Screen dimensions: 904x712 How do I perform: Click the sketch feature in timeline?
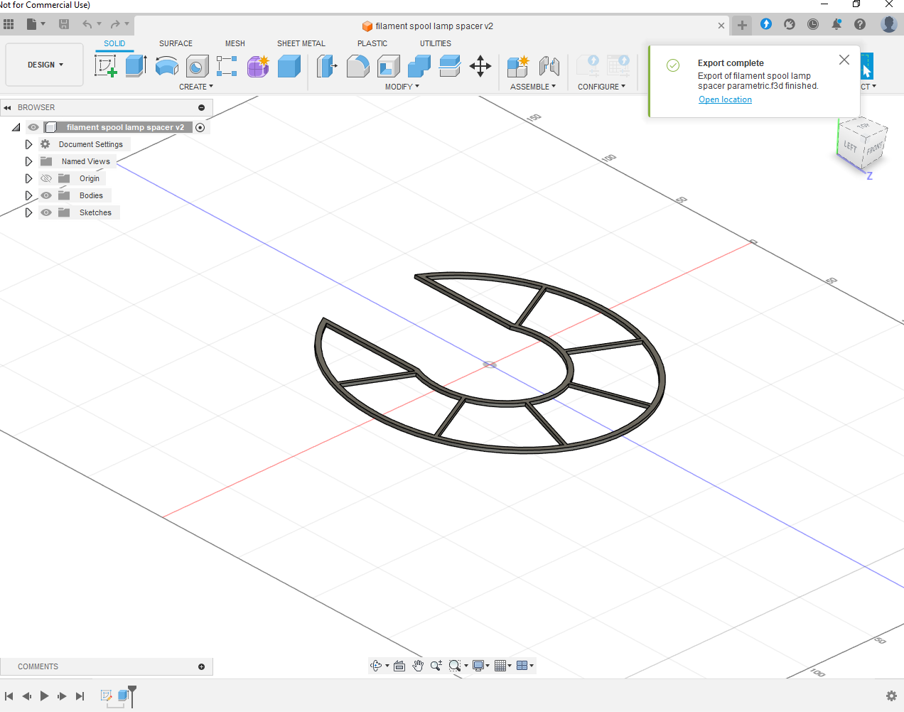click(x=106, y=696)
